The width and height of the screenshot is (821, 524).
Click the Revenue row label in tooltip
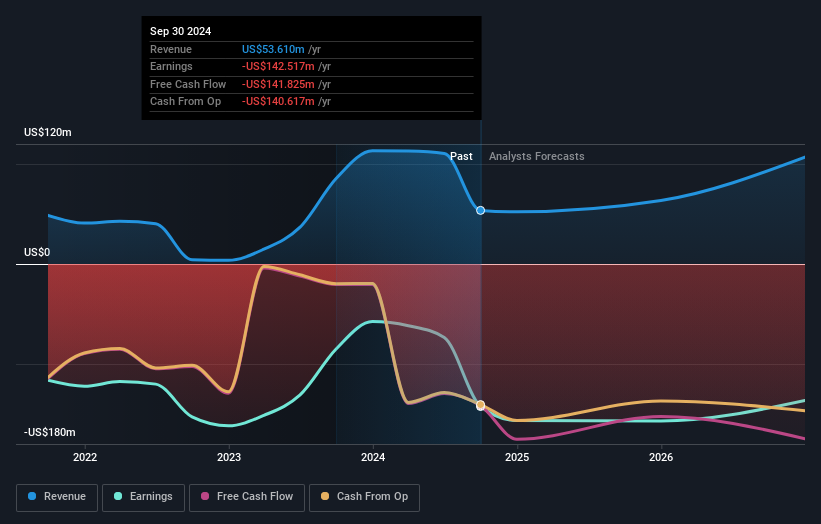171,49
